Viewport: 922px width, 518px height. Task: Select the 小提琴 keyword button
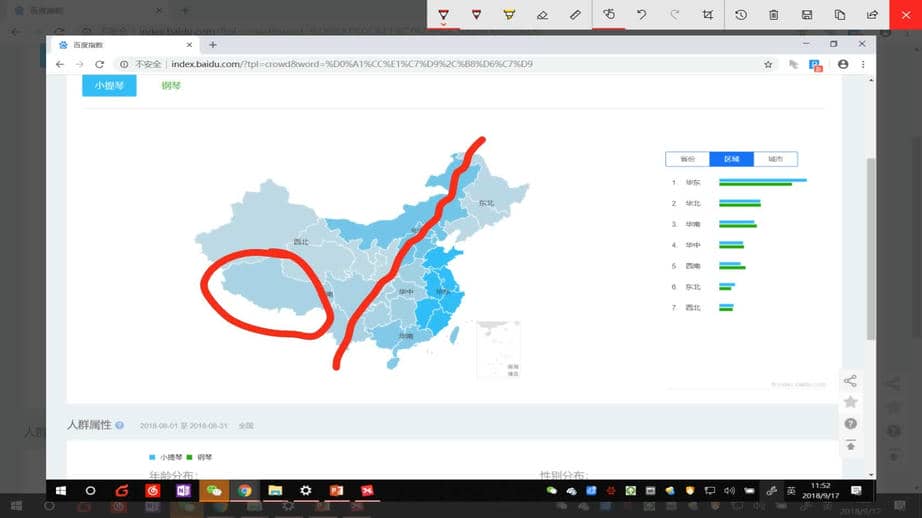[108, 86]
